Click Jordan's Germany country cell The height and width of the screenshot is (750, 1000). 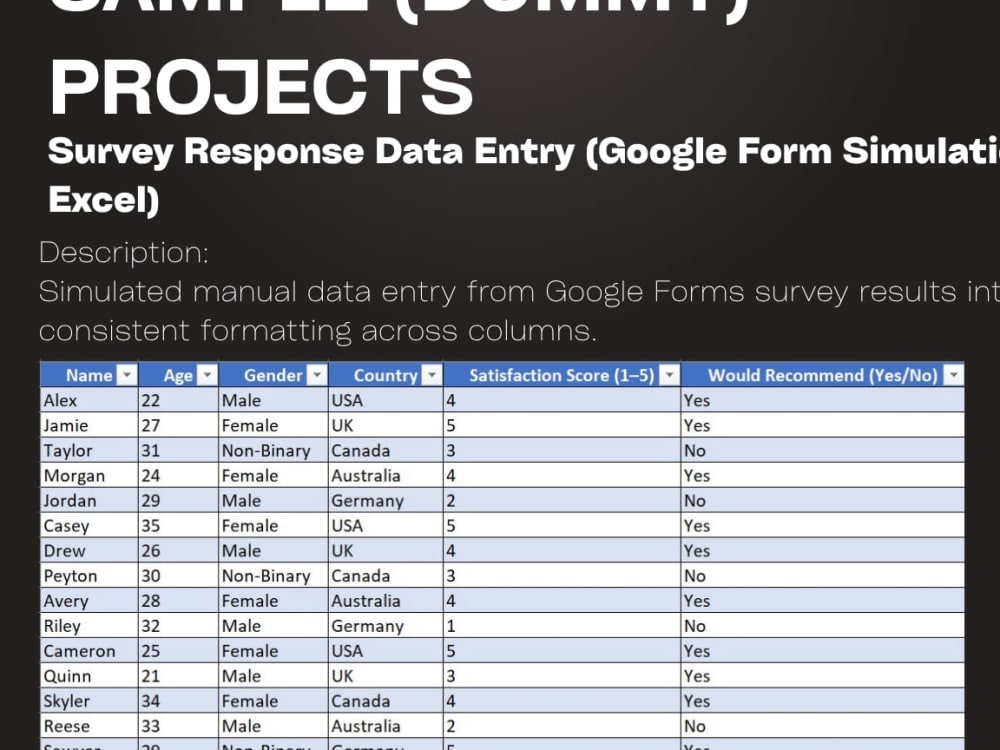pyautogui.click(x=385, y=501)
